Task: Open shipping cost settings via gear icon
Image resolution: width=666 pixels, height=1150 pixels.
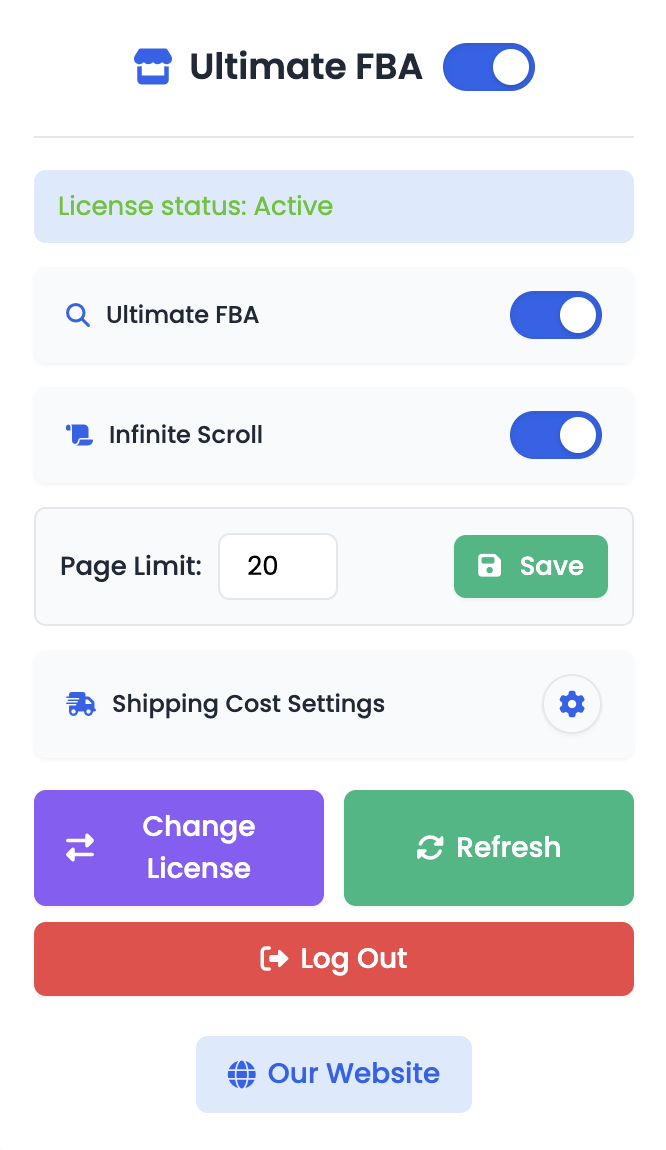Action: tap(572, 704)
